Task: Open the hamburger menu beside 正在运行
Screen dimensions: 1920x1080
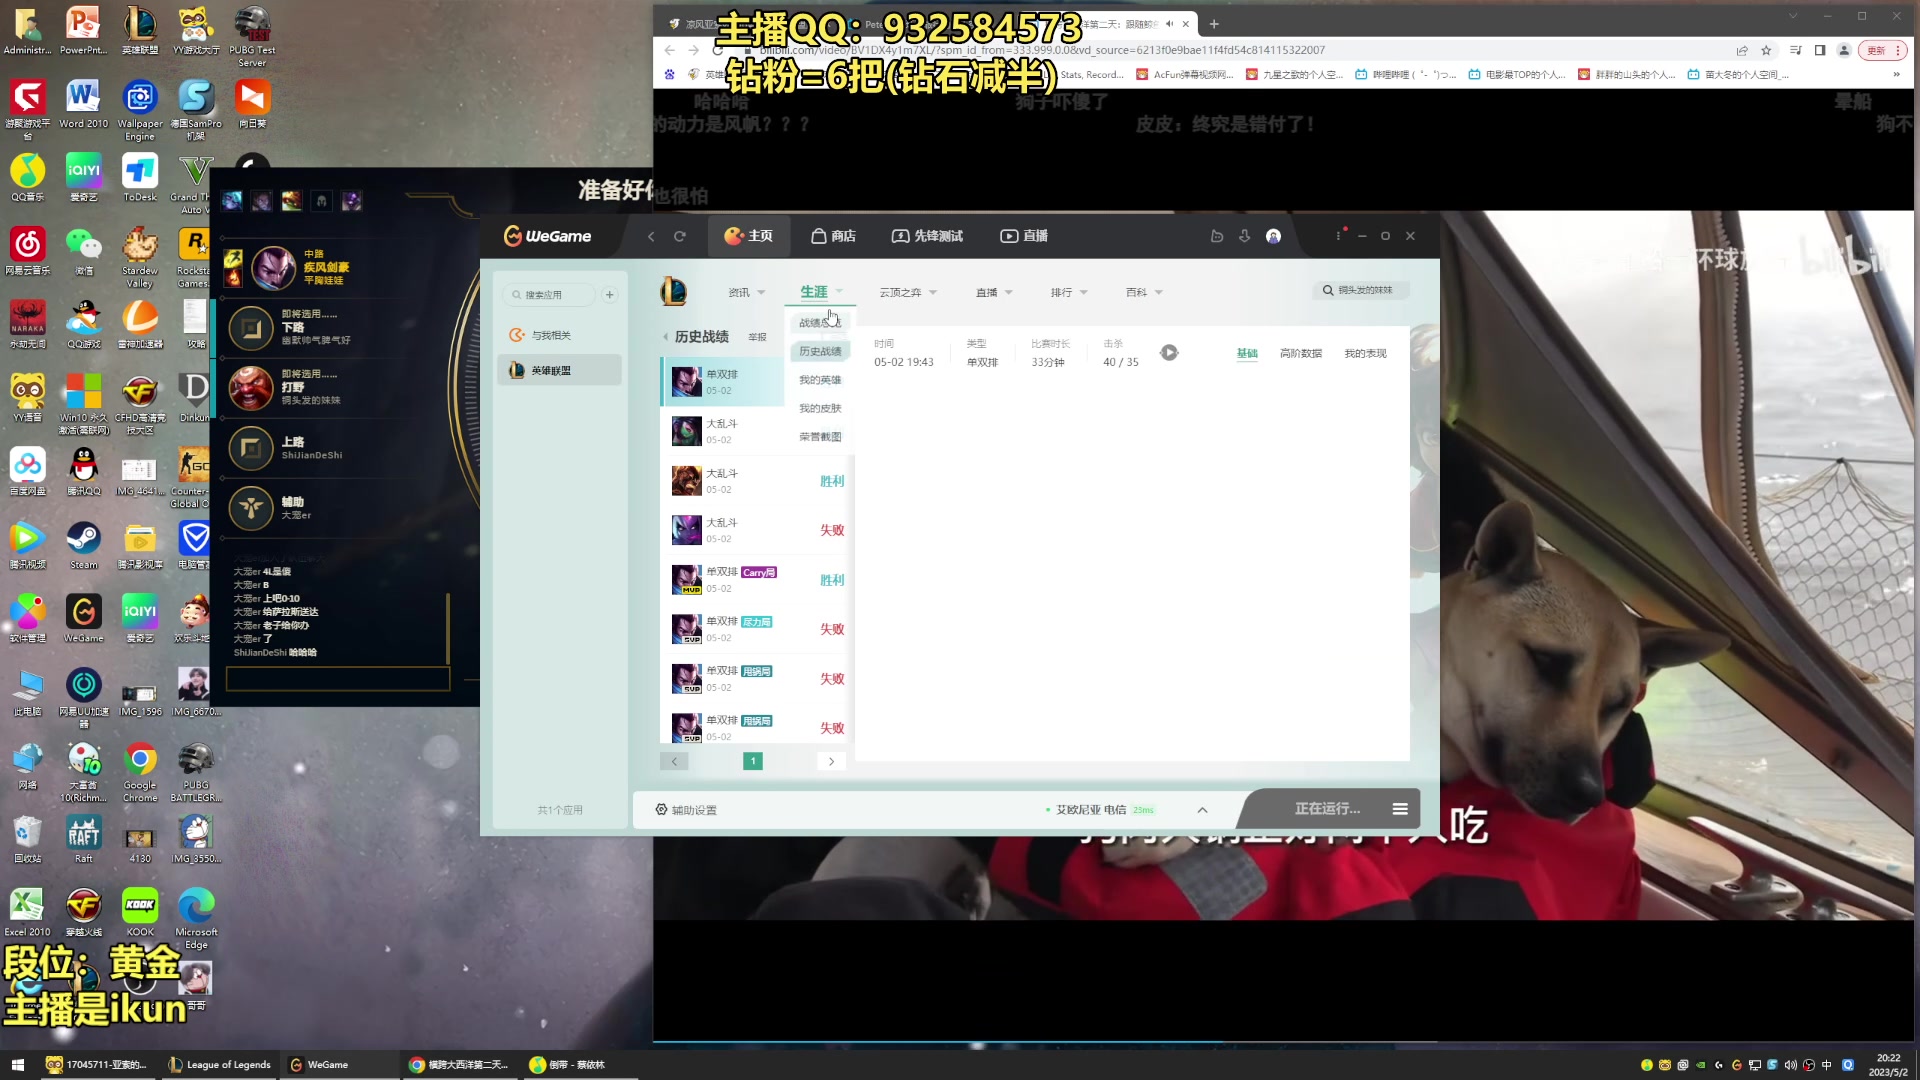Action: pos(1400,809)
